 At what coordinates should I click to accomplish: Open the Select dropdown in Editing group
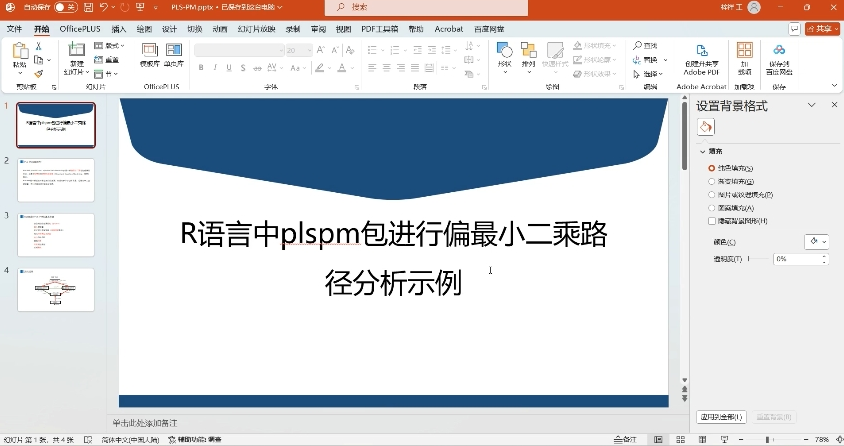tap(648, 74)
